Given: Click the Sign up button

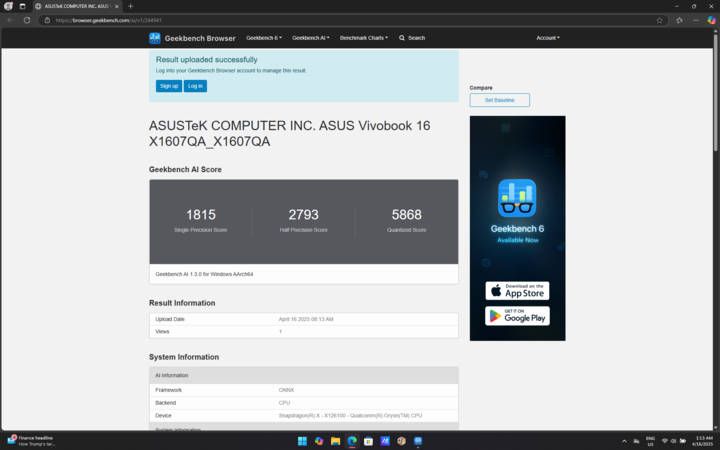Looking at the screenshot, I should [169, 86].
